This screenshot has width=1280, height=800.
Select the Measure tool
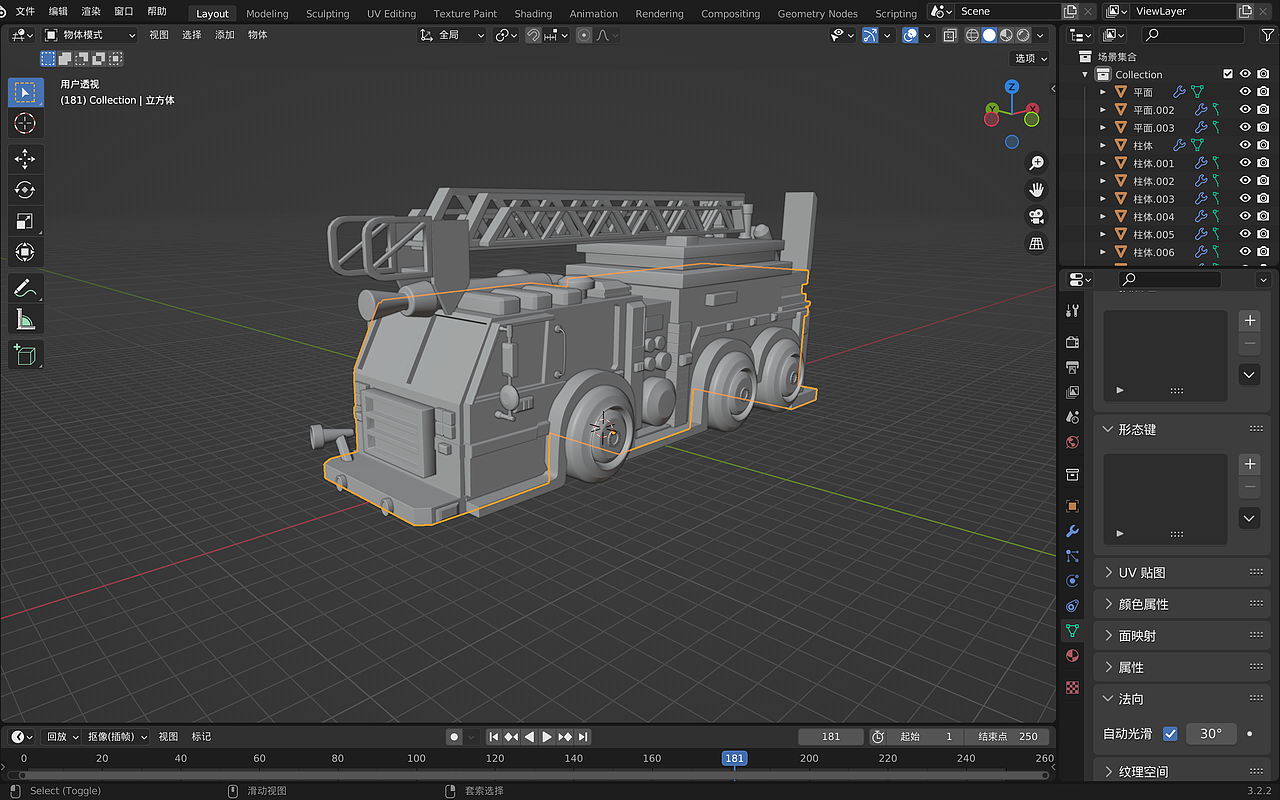(25, 319)
